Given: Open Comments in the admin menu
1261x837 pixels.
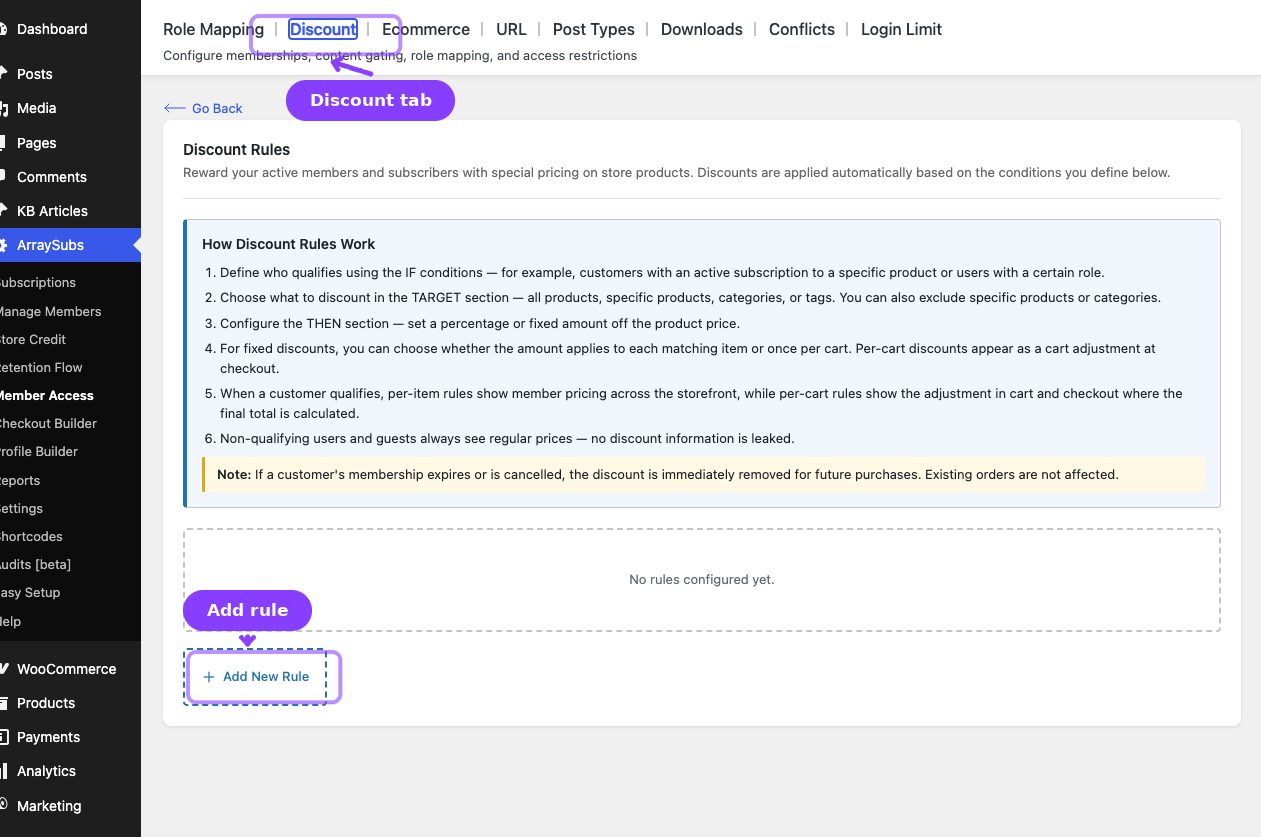Looking at the screenshot, I should click(x=70, y=177).
